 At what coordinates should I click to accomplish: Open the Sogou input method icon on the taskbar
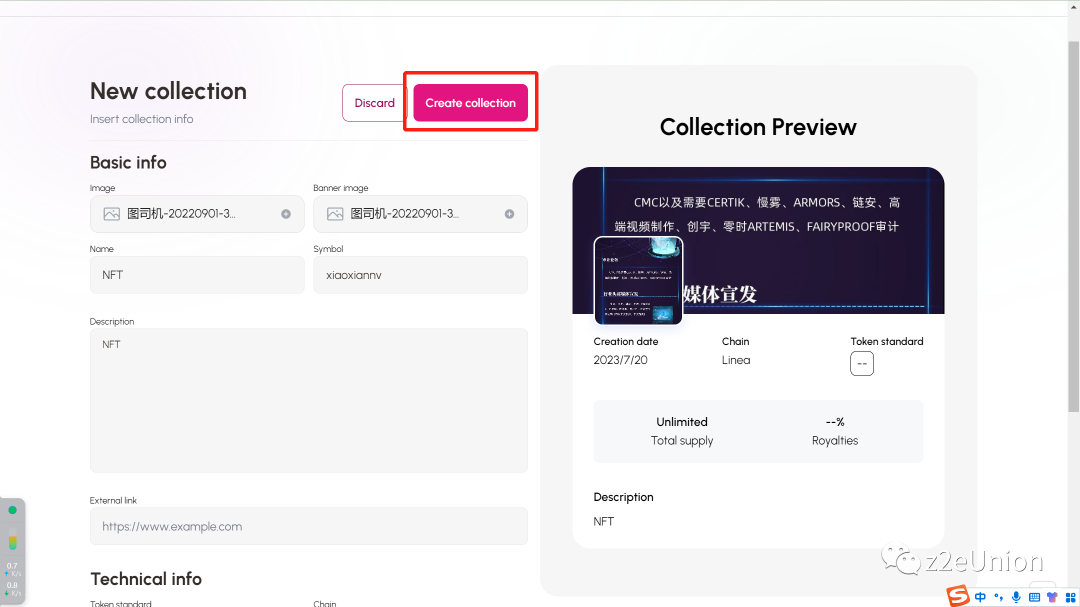958,596
